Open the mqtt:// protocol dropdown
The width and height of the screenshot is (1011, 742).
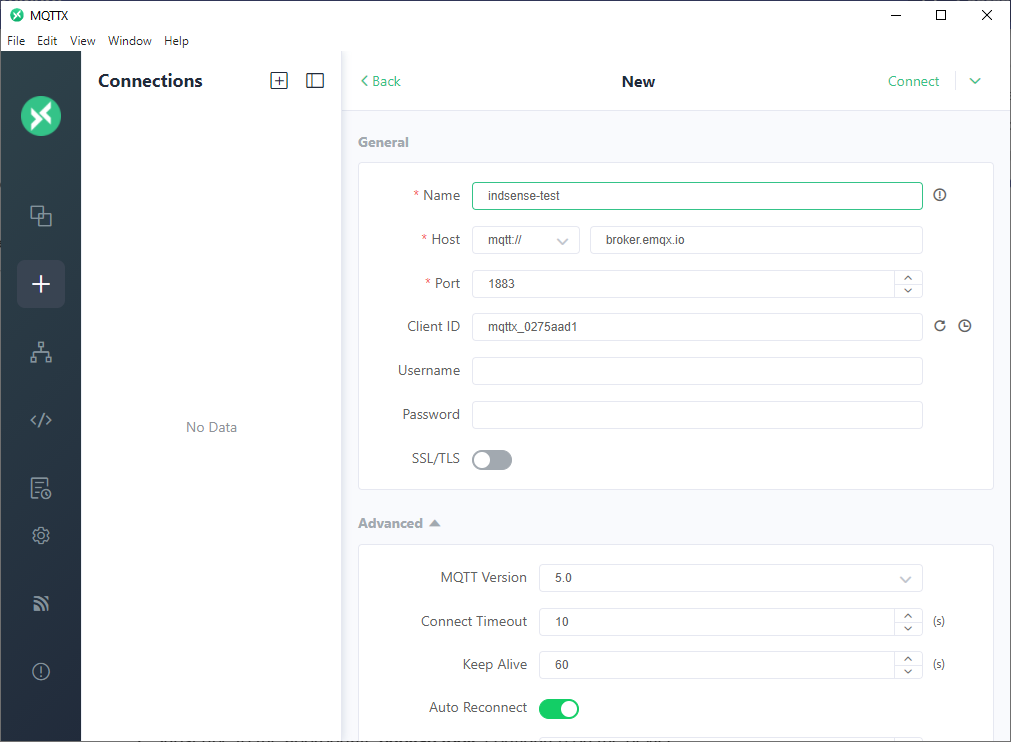click(x=526, y=240)
